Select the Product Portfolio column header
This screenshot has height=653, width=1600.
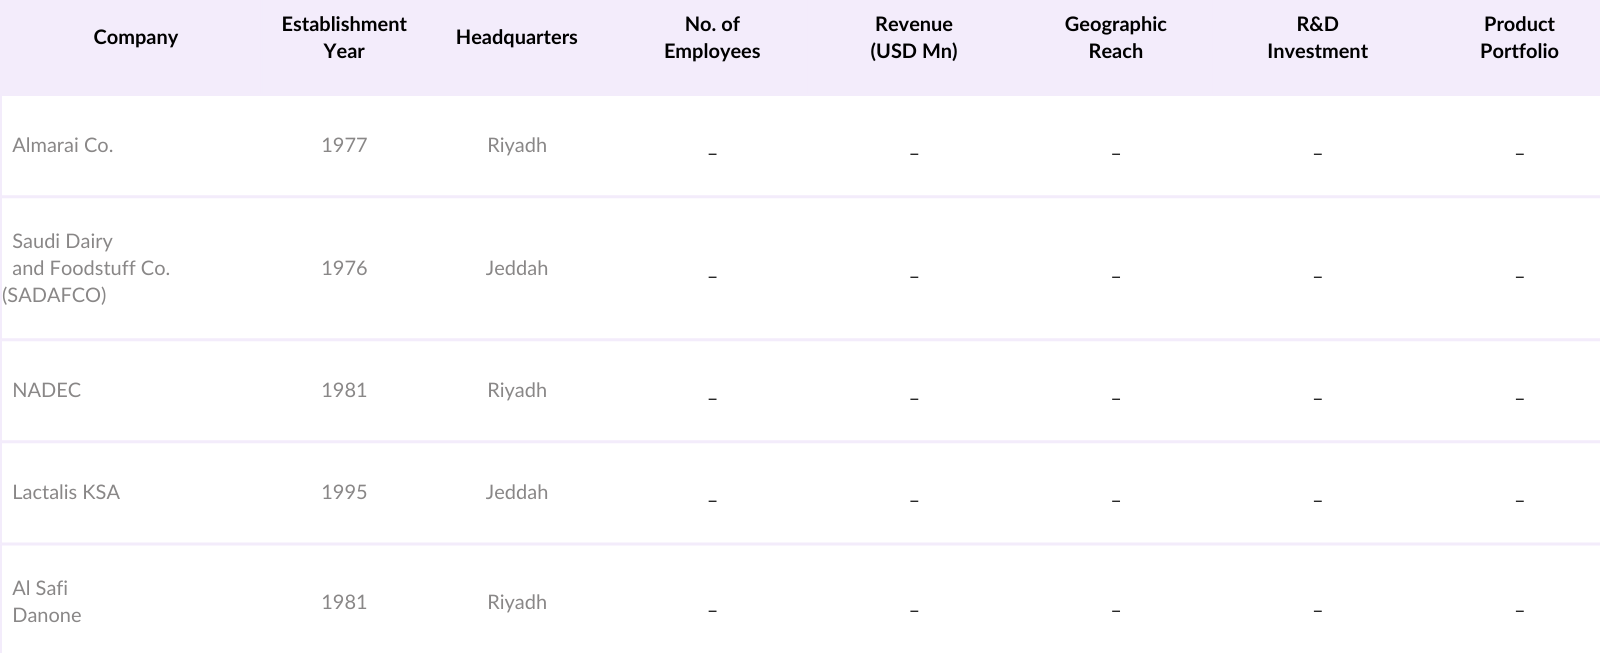[1519, 37]
